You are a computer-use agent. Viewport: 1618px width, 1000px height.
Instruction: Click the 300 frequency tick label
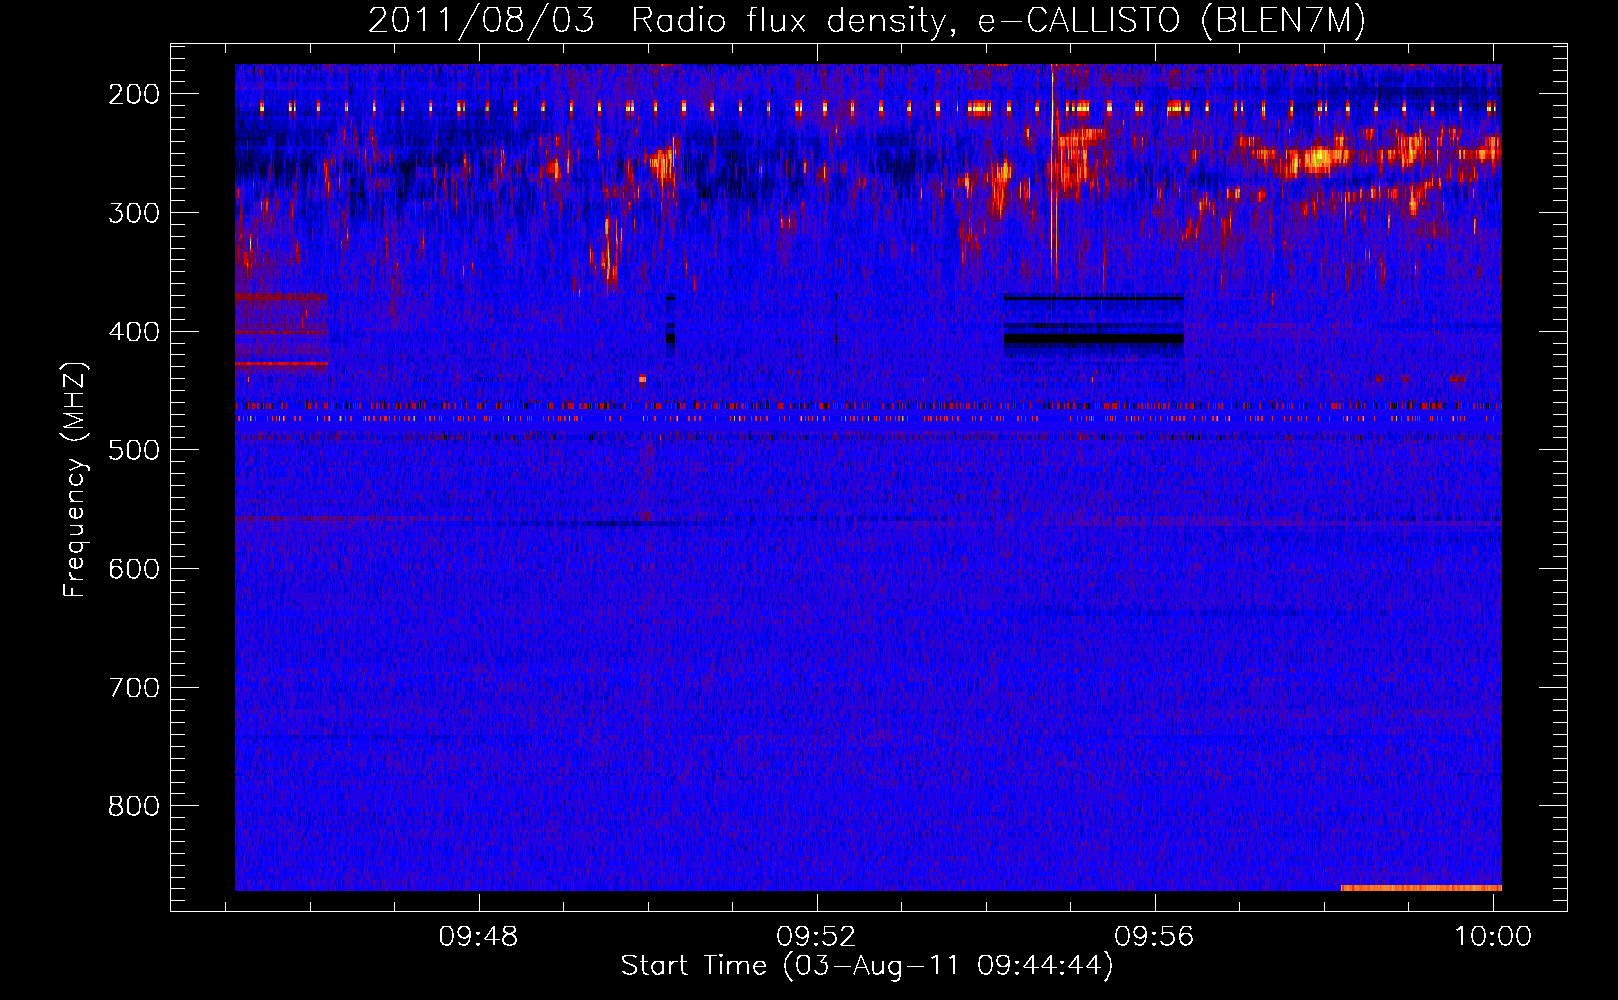tap(134, 213)
